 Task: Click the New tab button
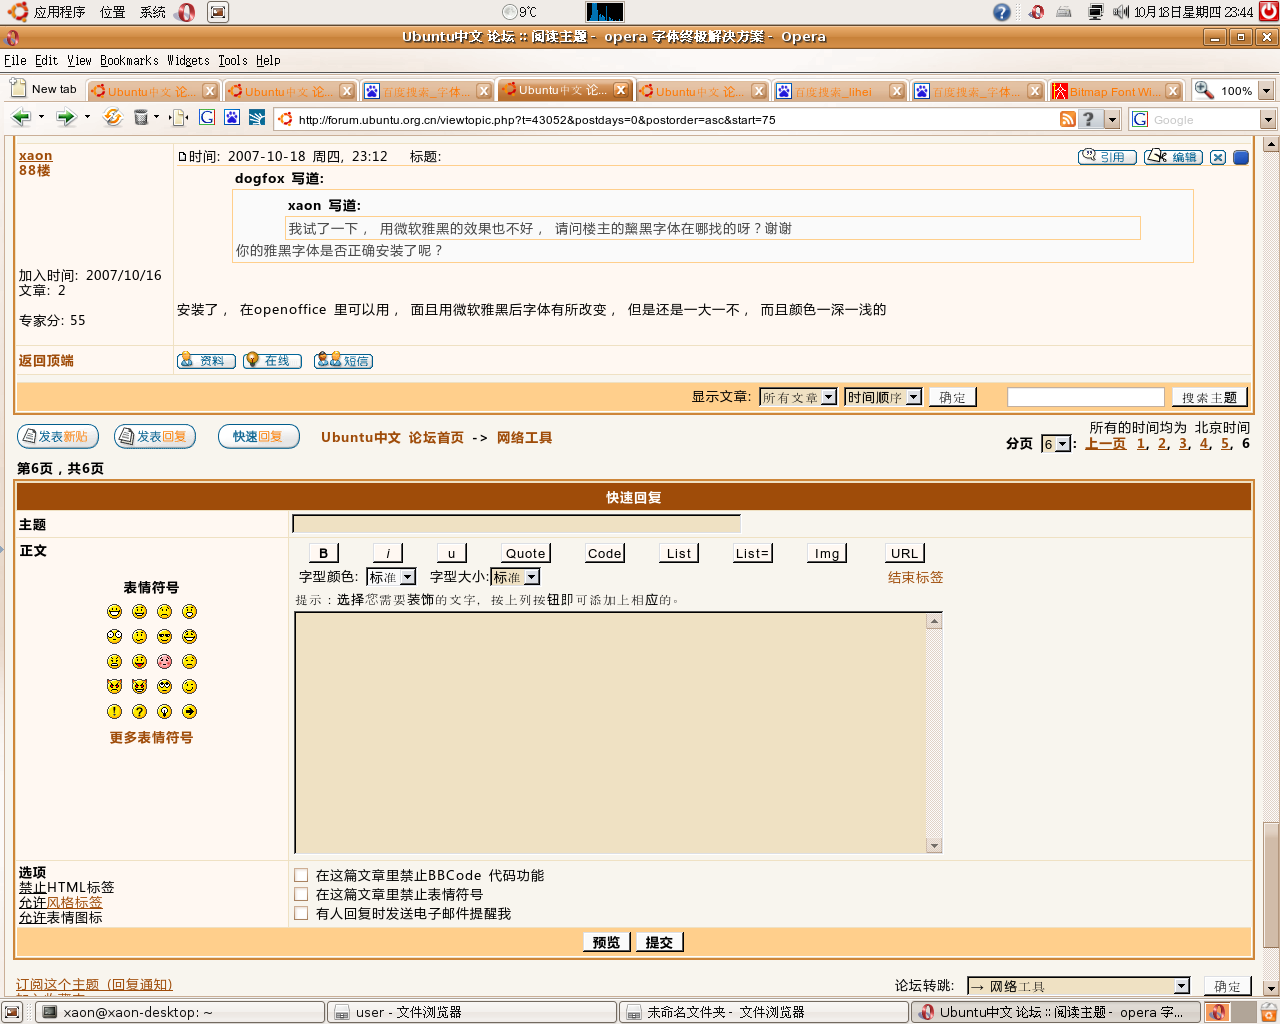pos(44,89)
